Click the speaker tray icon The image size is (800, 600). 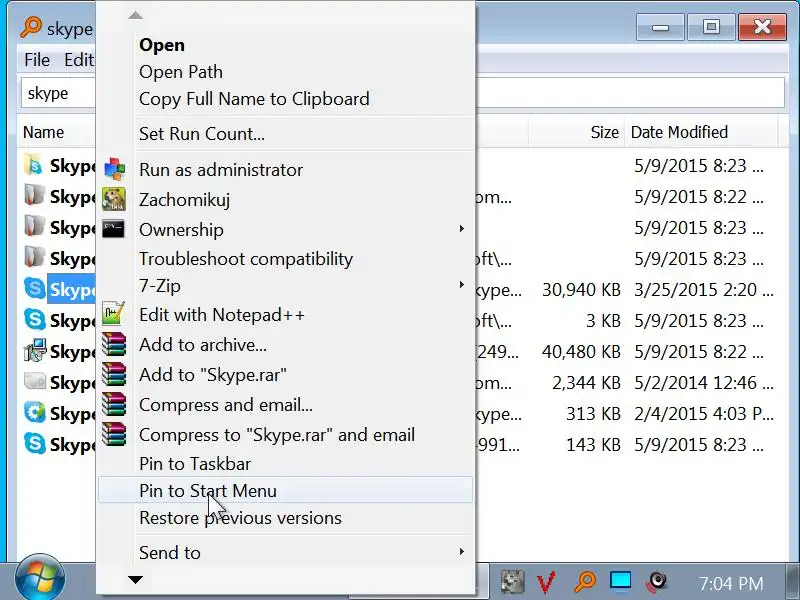pos(657,582)
